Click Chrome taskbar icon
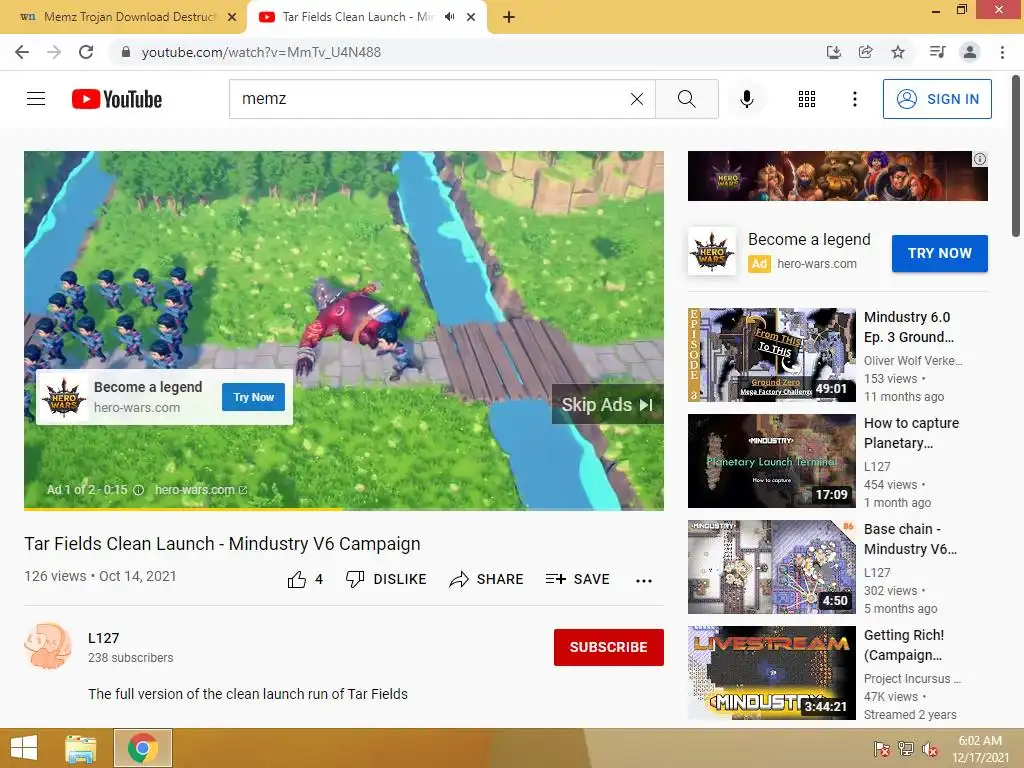This screenshot has width=1024, height=768. (x=143, y=748)
